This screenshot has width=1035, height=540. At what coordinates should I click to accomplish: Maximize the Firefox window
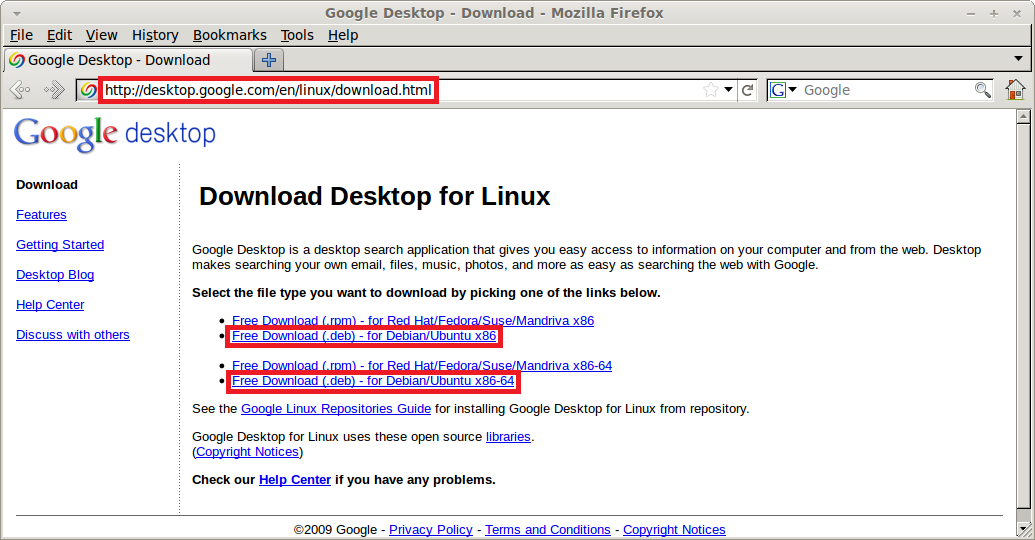(x=993, y=13)
